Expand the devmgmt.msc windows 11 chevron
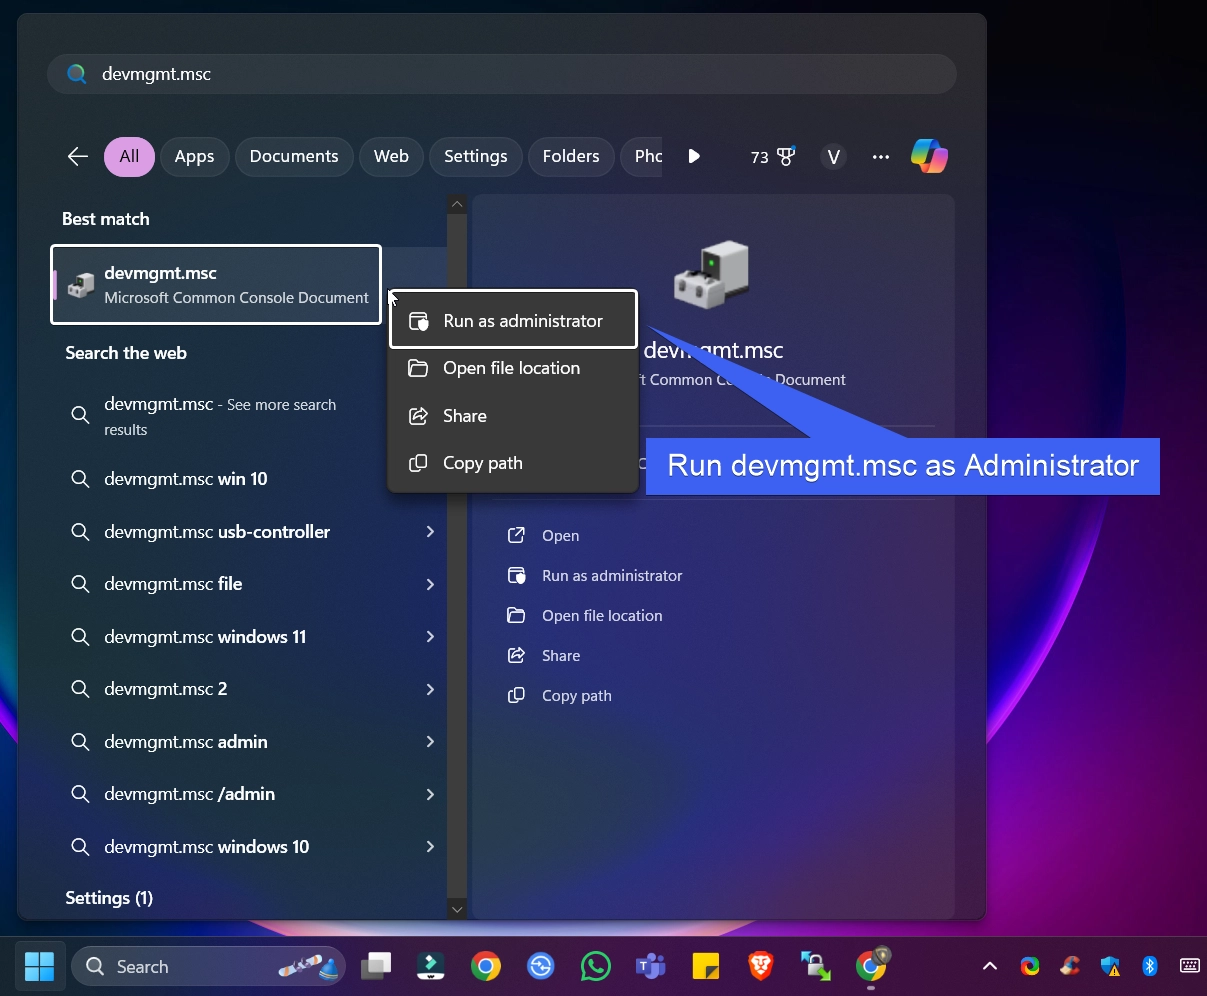This screenshot has height=996, width=1207. (x=430, y=636)
